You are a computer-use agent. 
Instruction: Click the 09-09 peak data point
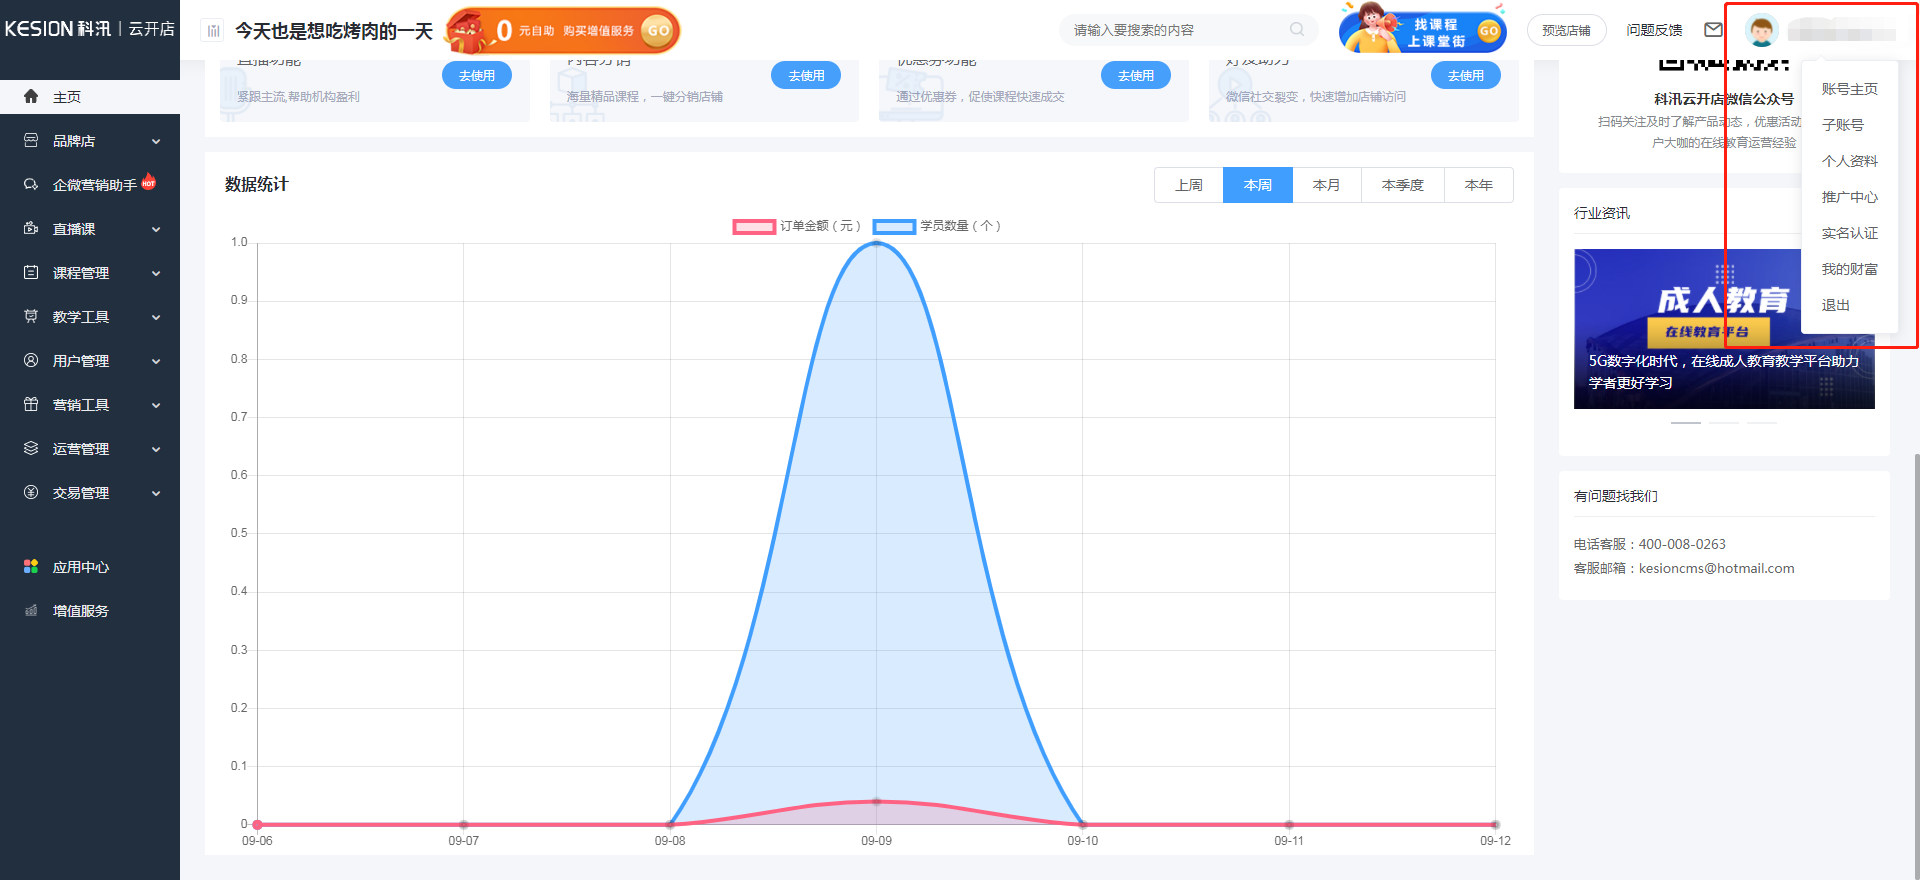point(876,243)
